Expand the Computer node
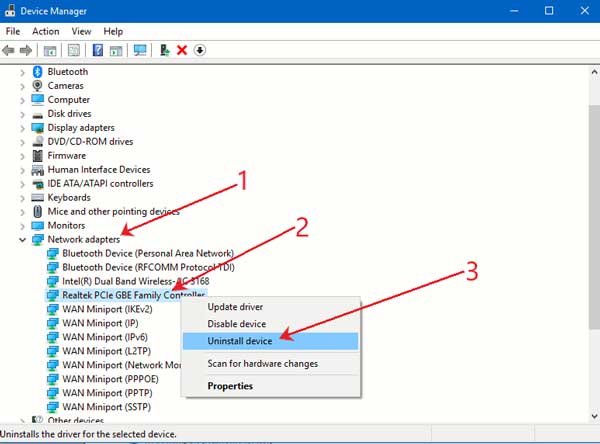Image resolution: width=600 pixels, height=444 pixels. 22,100
